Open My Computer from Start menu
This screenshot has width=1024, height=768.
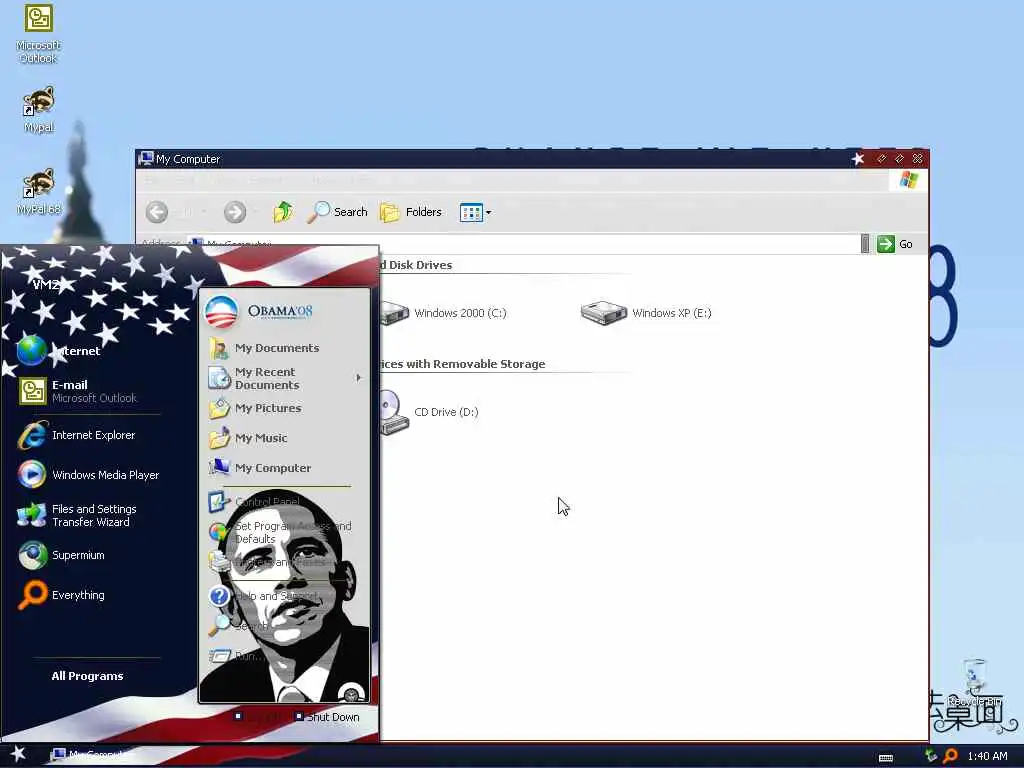coord(260,468)
